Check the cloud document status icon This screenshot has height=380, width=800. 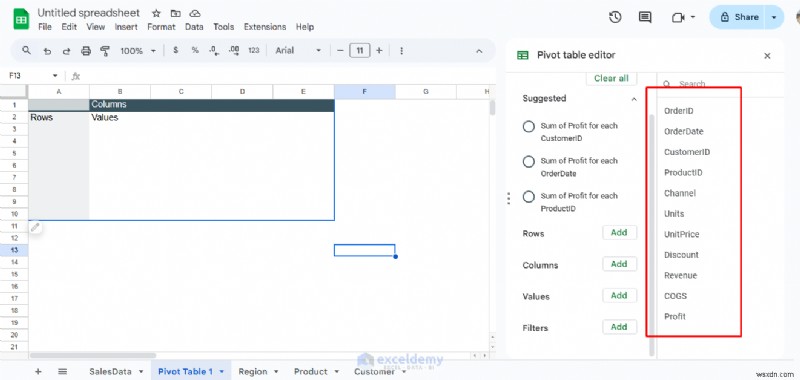point(194,13)
